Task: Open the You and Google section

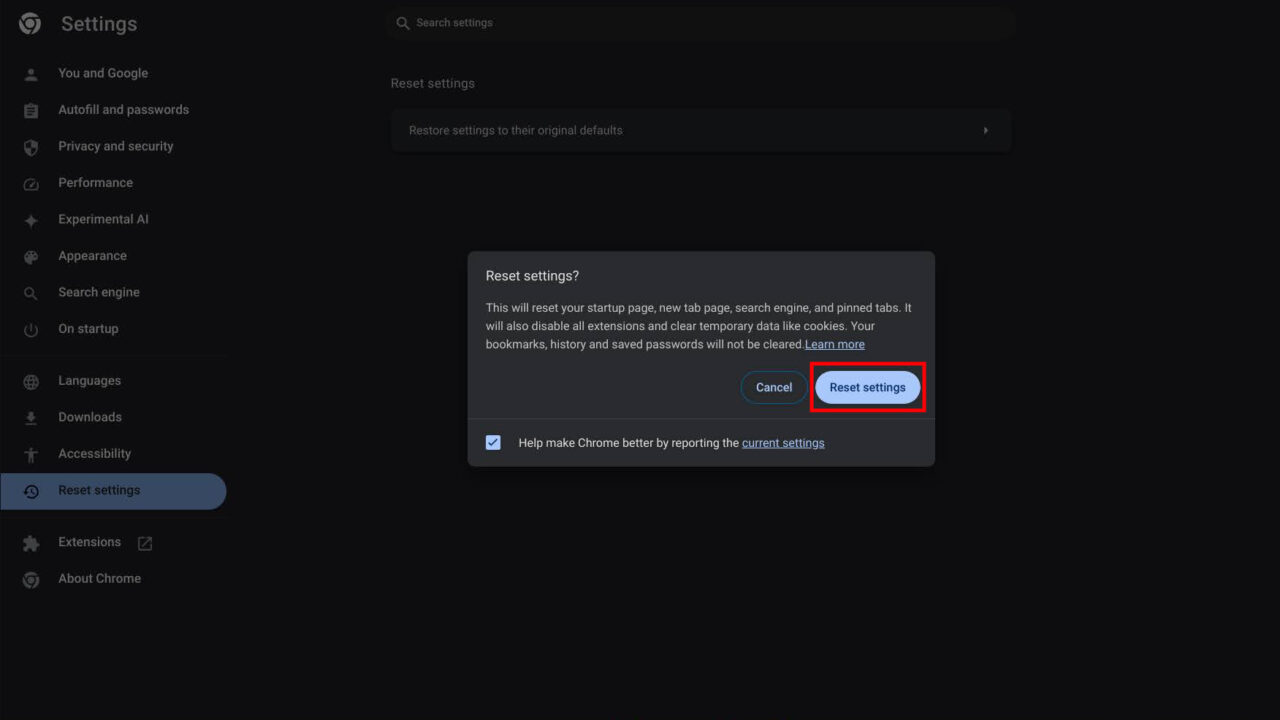Action: click(x=102, y=73)
